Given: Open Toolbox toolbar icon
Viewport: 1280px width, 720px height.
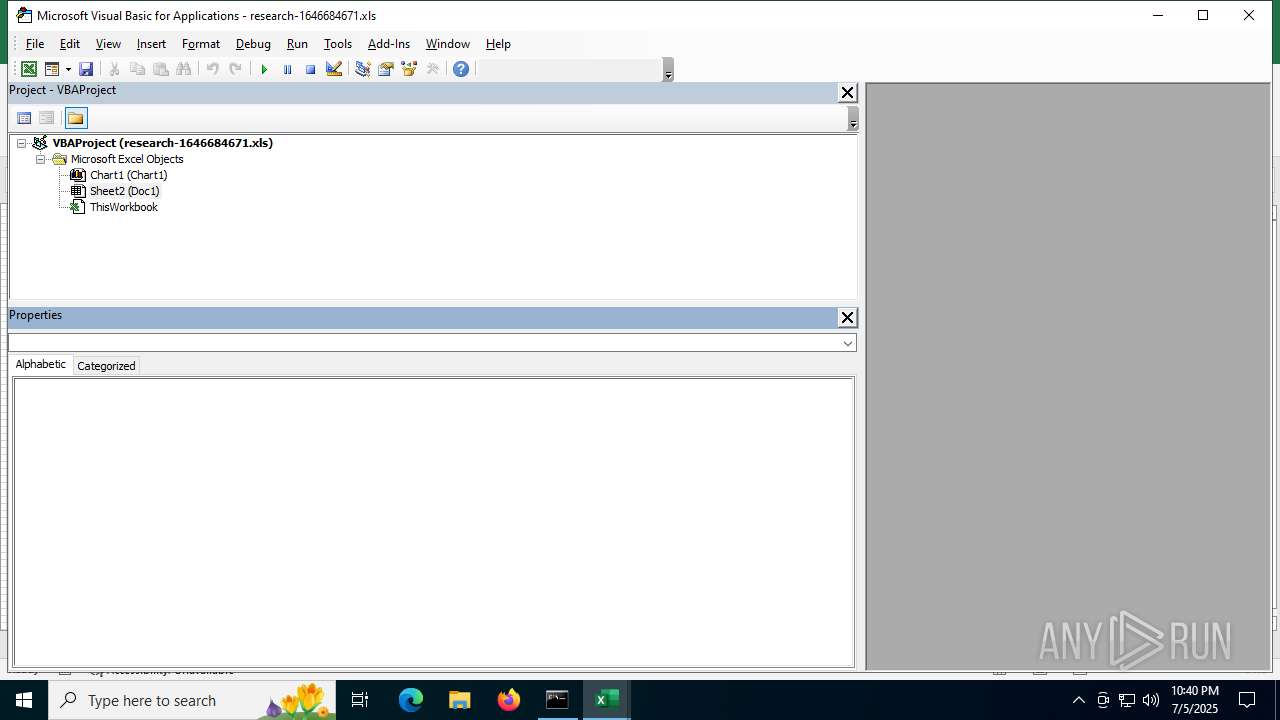Looking at the screenshot, I should [x=432, y=69].
